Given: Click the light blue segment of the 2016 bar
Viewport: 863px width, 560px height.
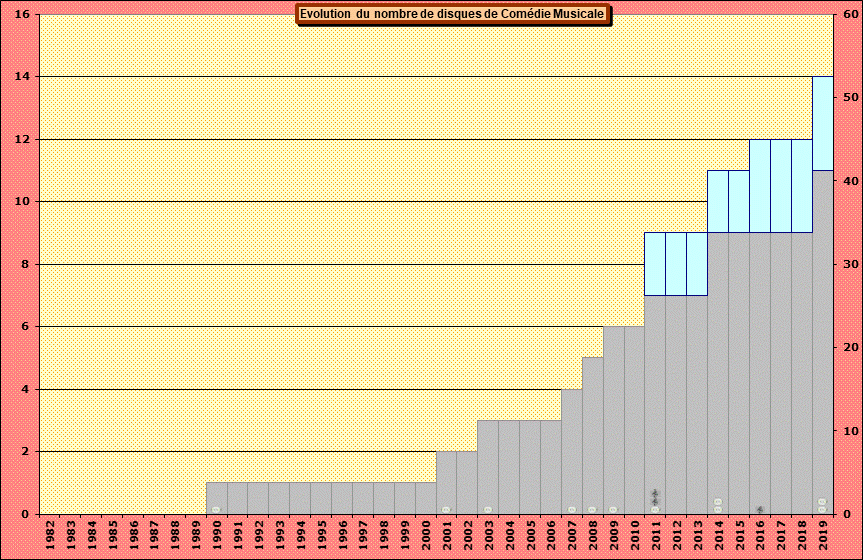Looking at the screenshot, I should tap(760, 186).
